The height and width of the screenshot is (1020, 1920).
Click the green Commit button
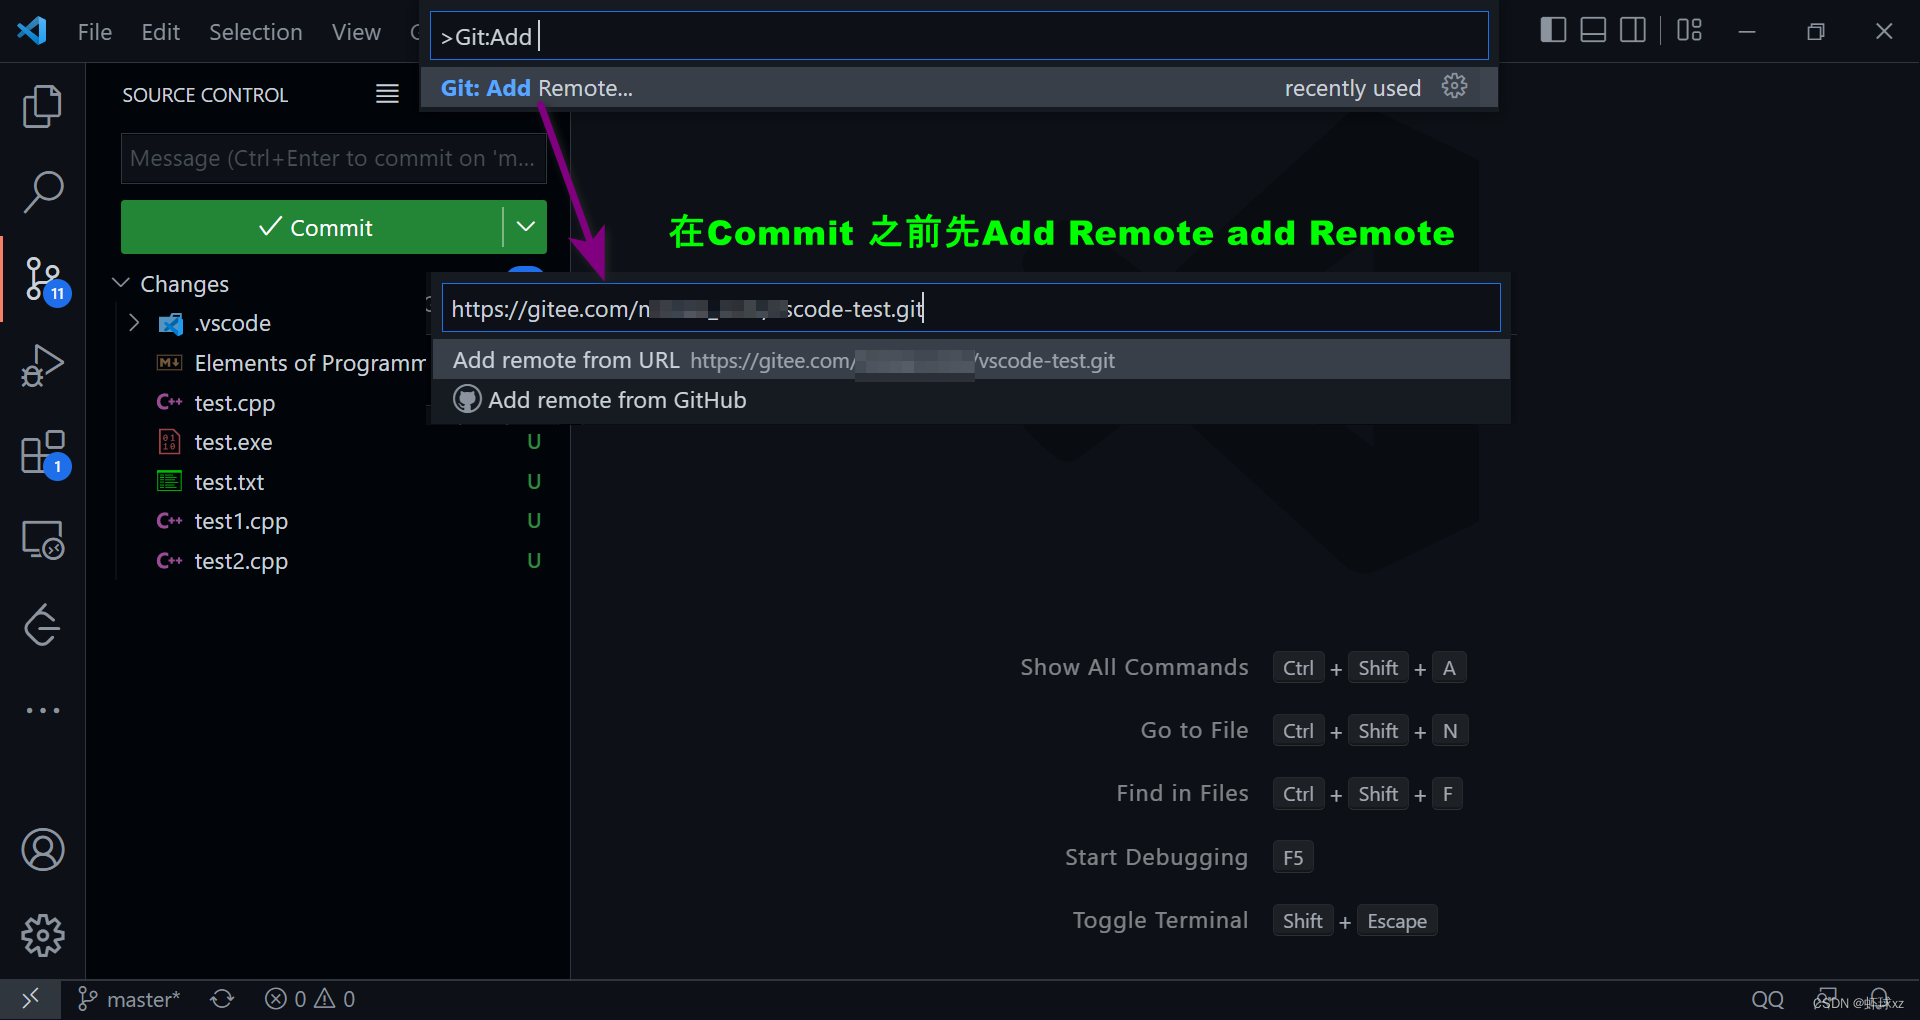312,227
